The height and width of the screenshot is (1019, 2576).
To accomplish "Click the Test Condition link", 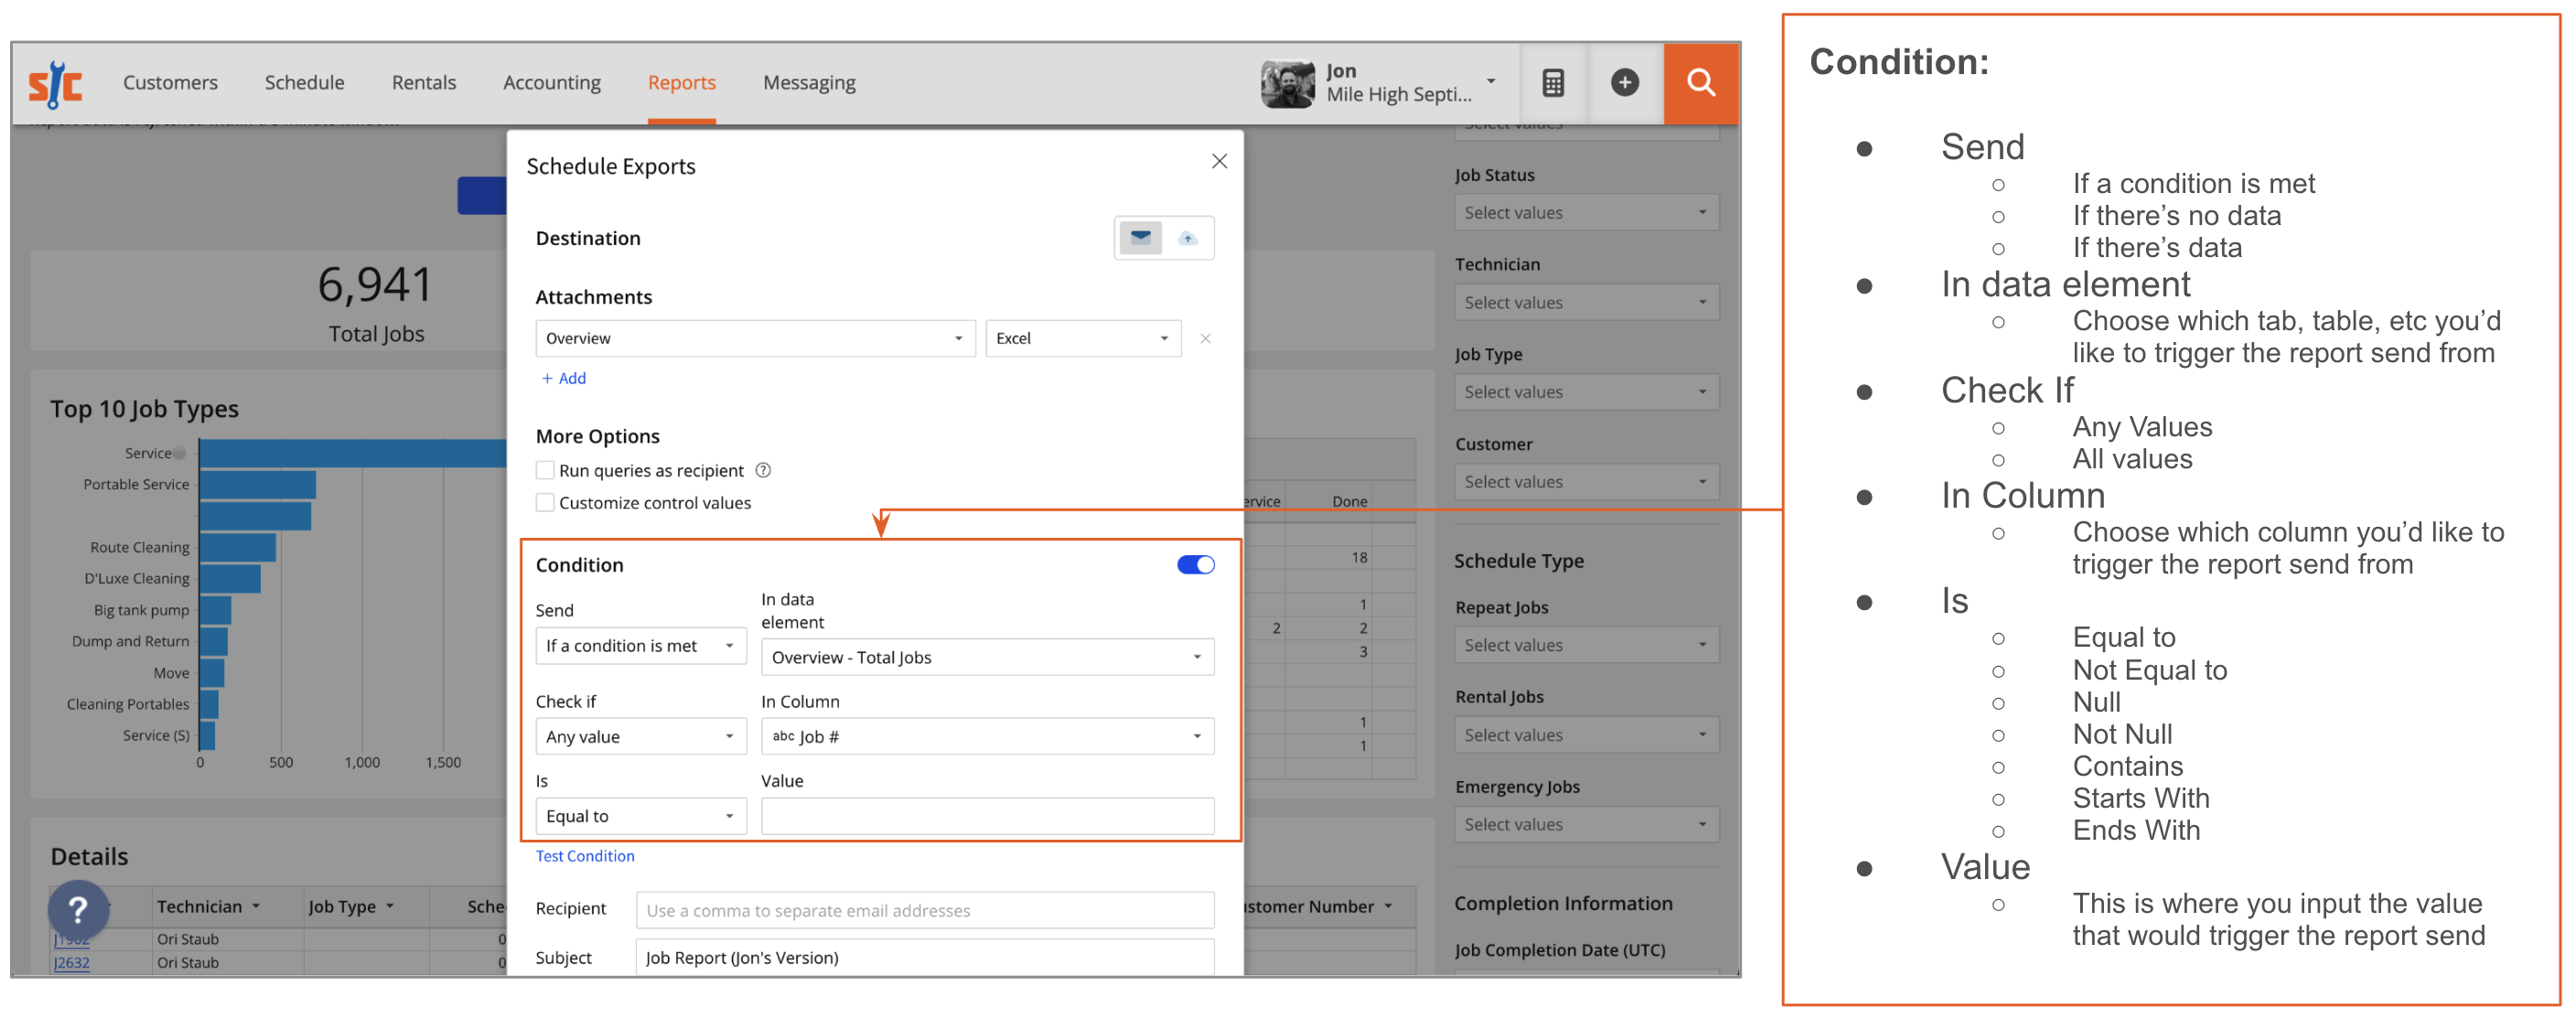I will coord(585,857).
